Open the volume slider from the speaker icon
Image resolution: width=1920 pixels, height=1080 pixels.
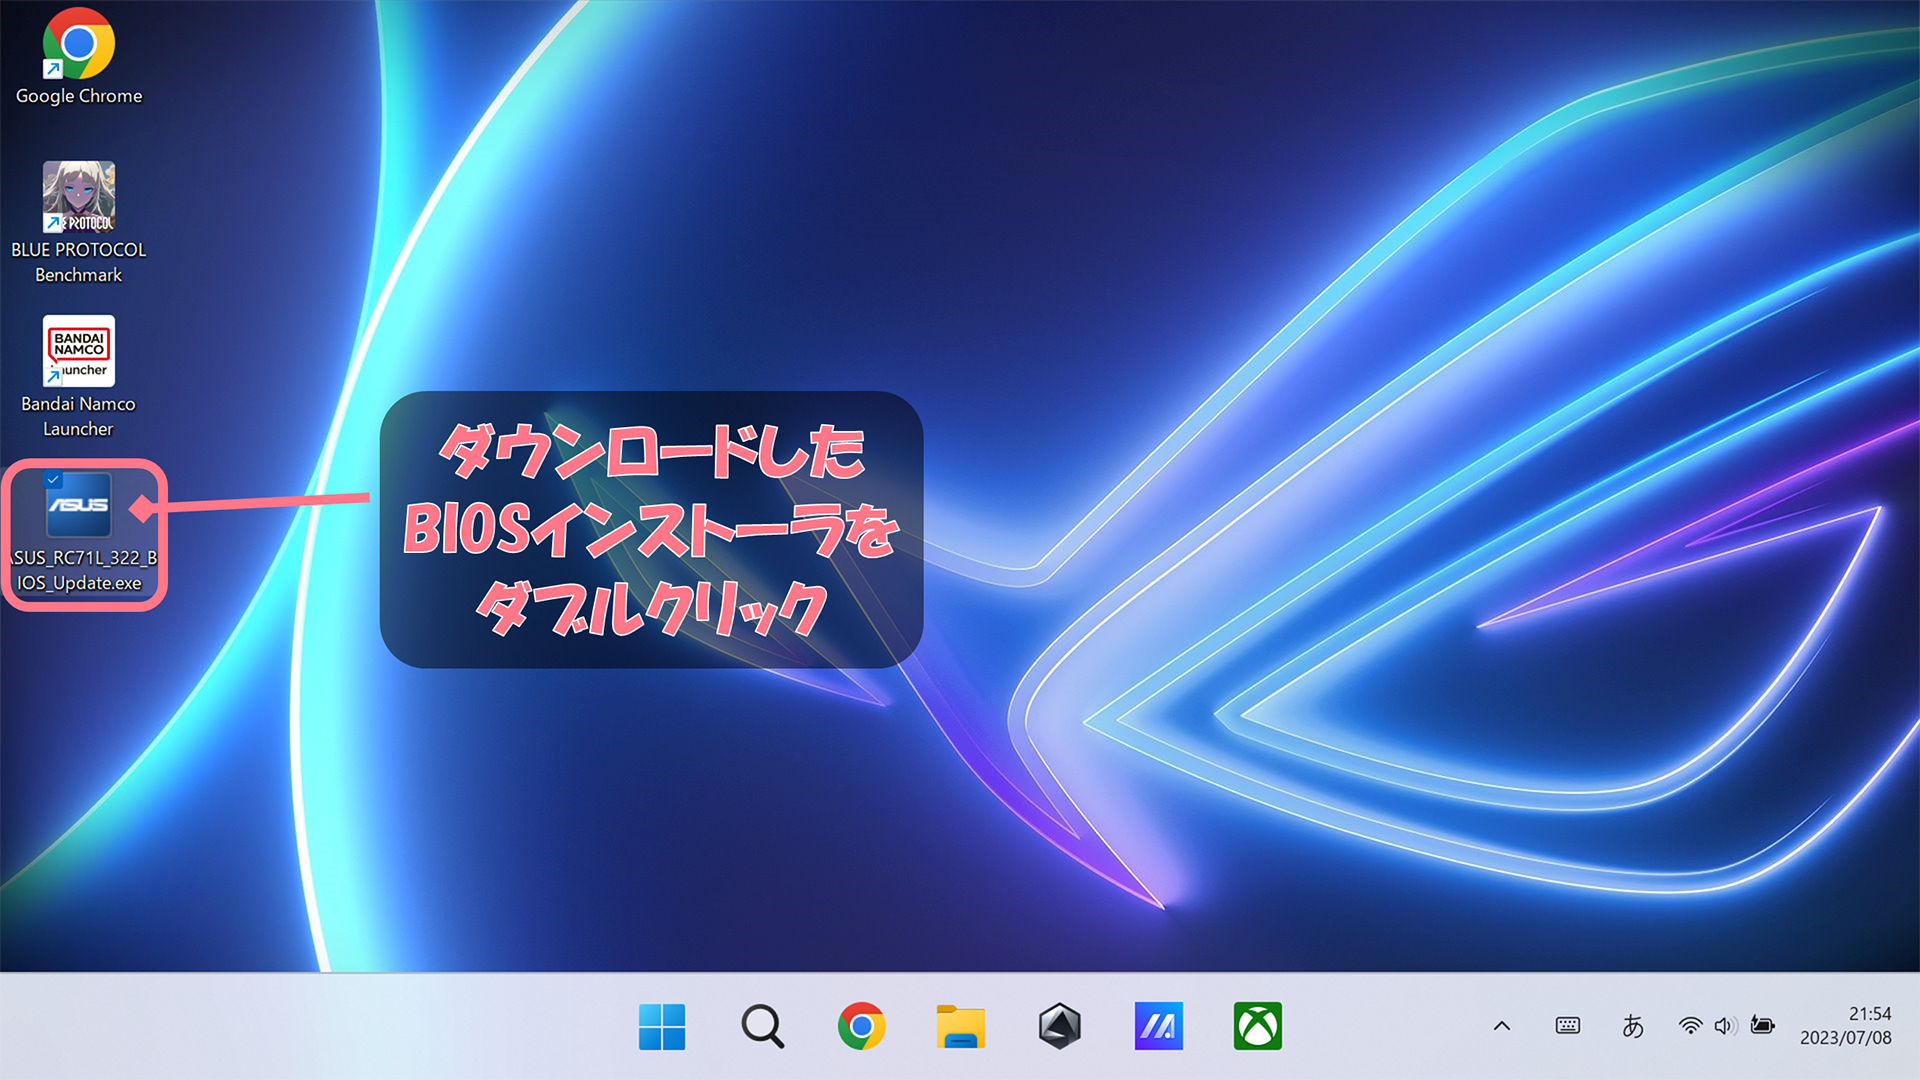point(1726,1025)
